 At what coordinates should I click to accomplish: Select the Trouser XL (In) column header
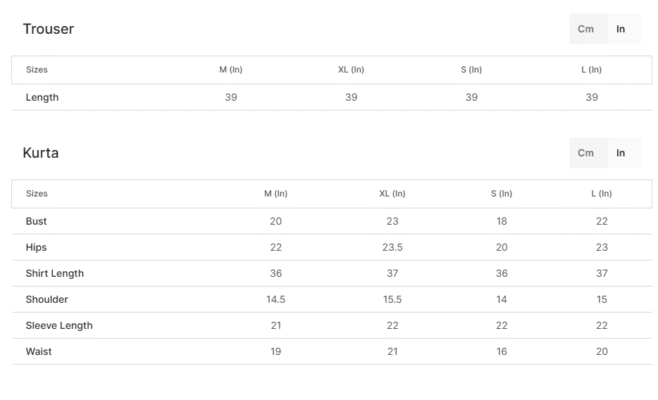click(x=351, y=70)
